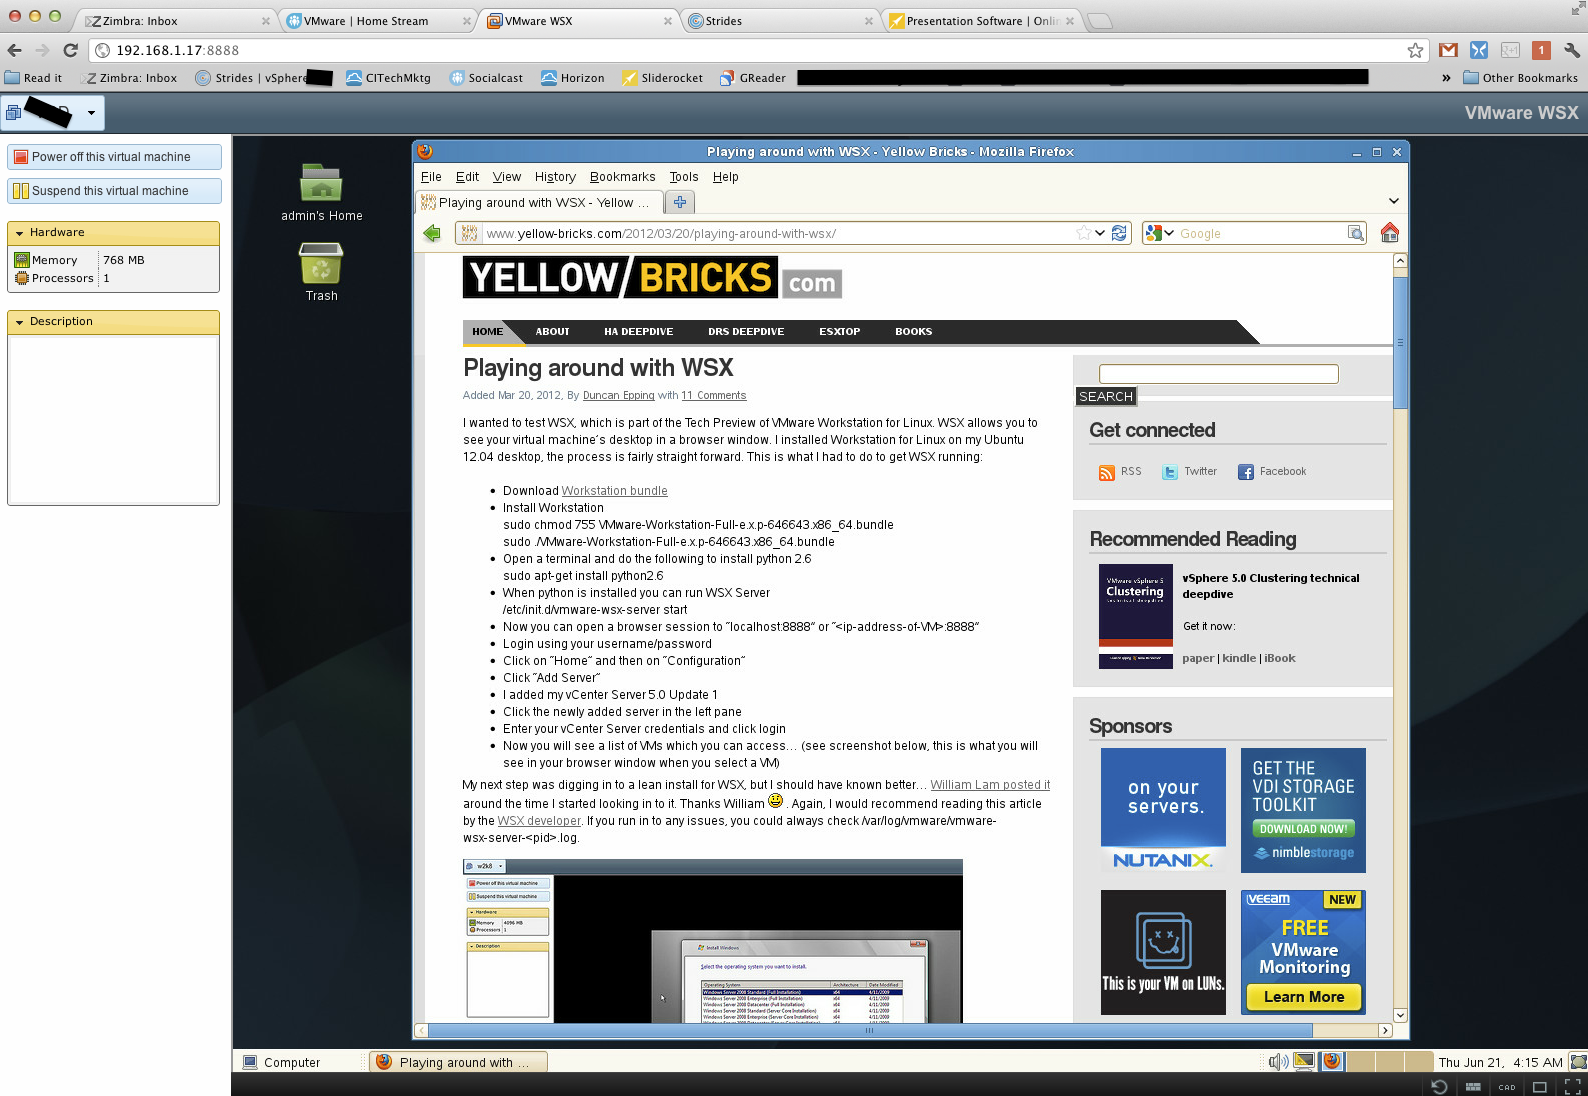Click the Firefox Home house icon
Screen dimensions: 1588x1096
coord(1390,232)
